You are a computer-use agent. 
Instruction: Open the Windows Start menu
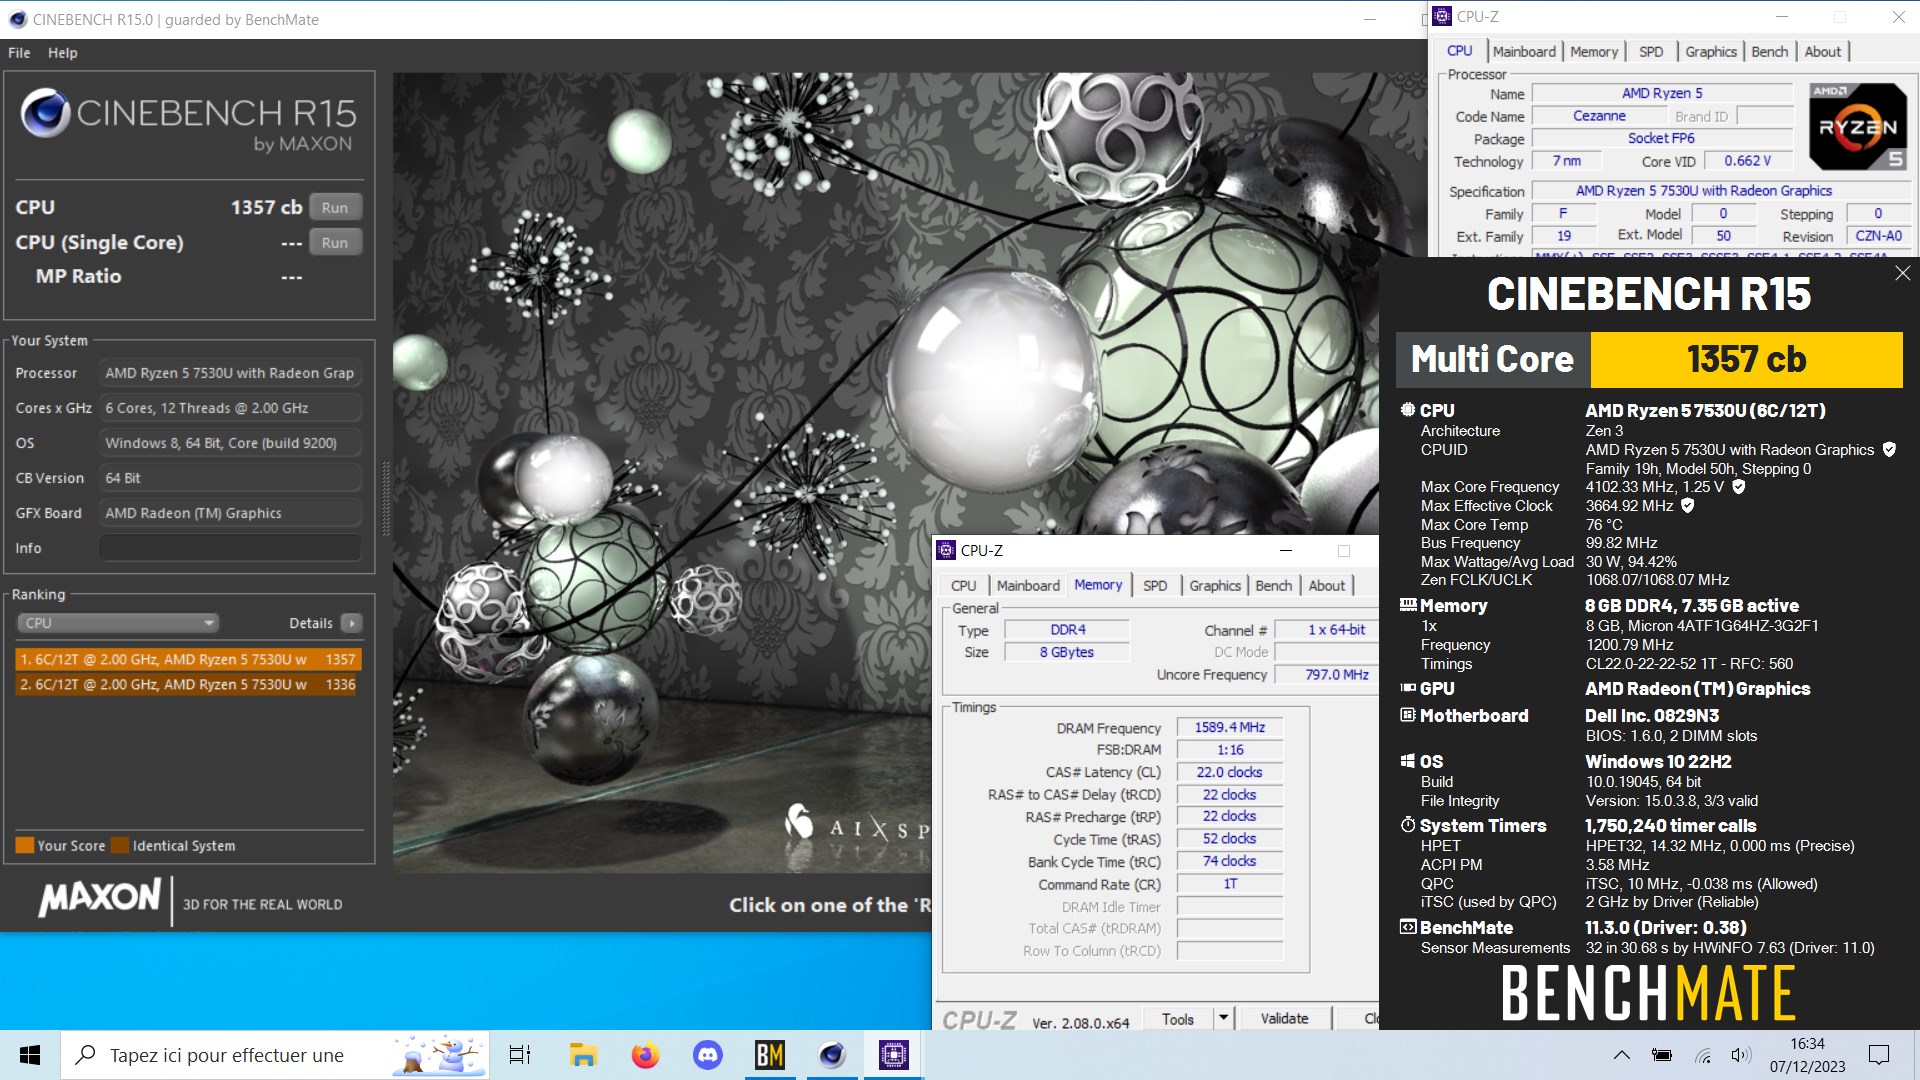(30, 1055)
